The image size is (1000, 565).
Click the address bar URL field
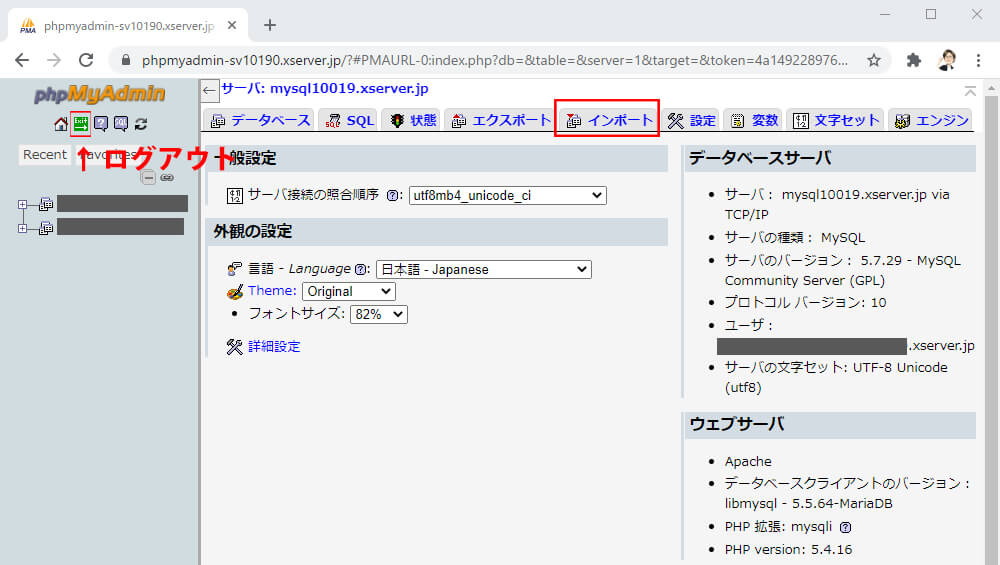494,60
